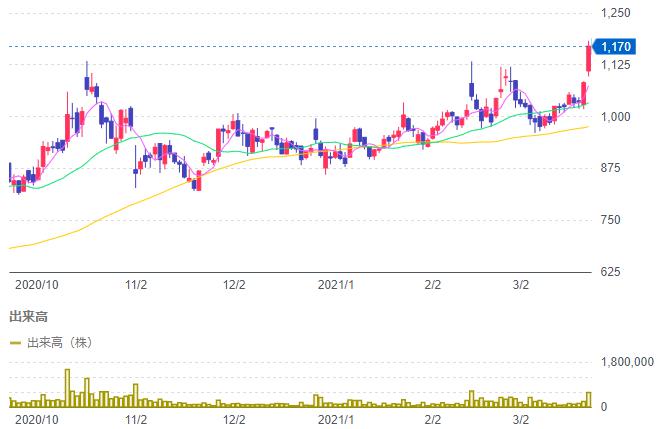Click 11/2 label under price chart
The height and width of the screenshot is (429, 667).
(136, 285)
